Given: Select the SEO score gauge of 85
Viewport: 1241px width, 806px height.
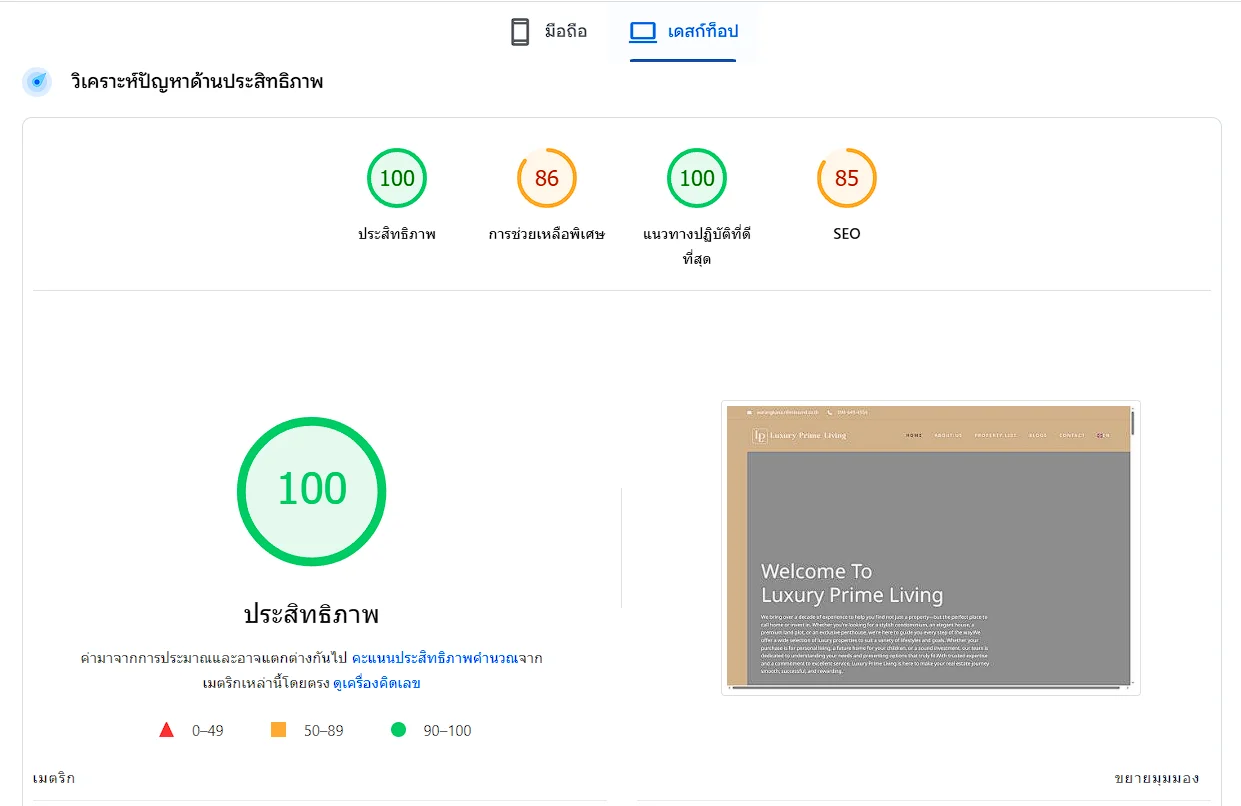Looking at the screenshot, I should pos(847,178).
